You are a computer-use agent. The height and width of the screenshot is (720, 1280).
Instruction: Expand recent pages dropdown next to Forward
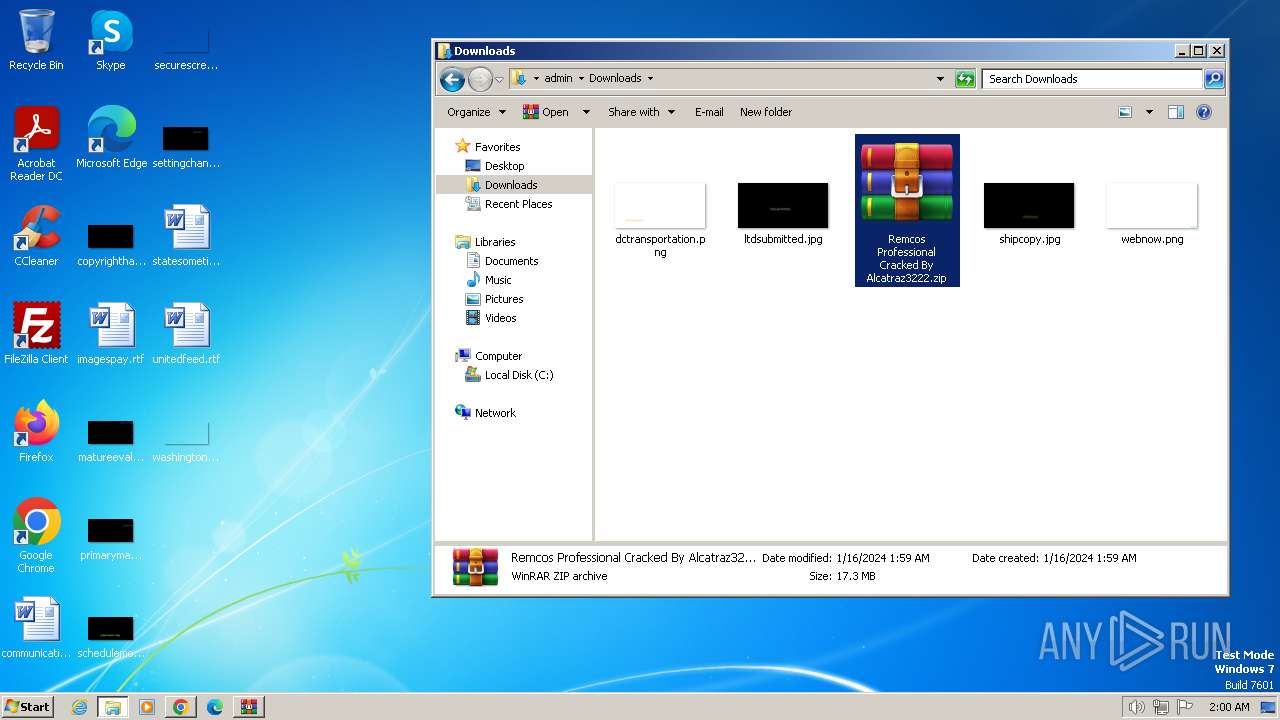pyautogui.click(x=499, y=79)
